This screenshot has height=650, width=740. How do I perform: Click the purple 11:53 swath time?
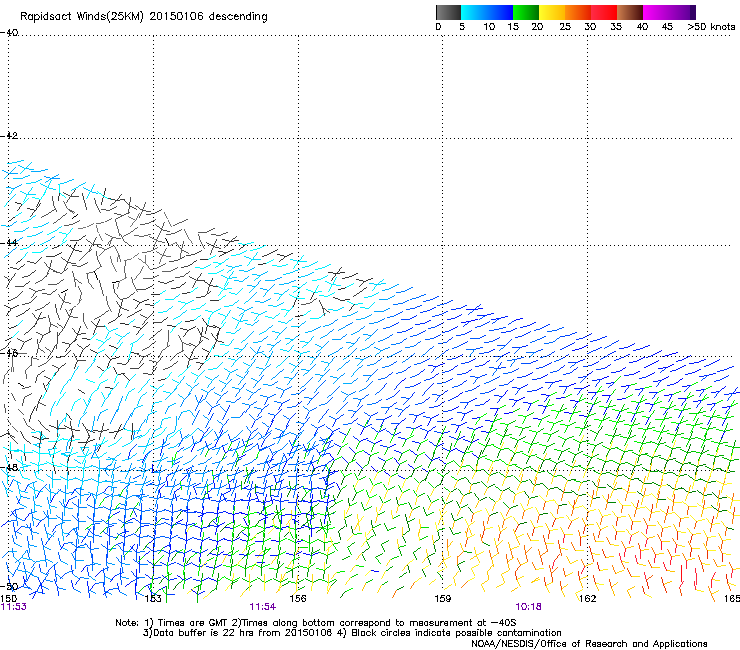click(x=14, y=607)
